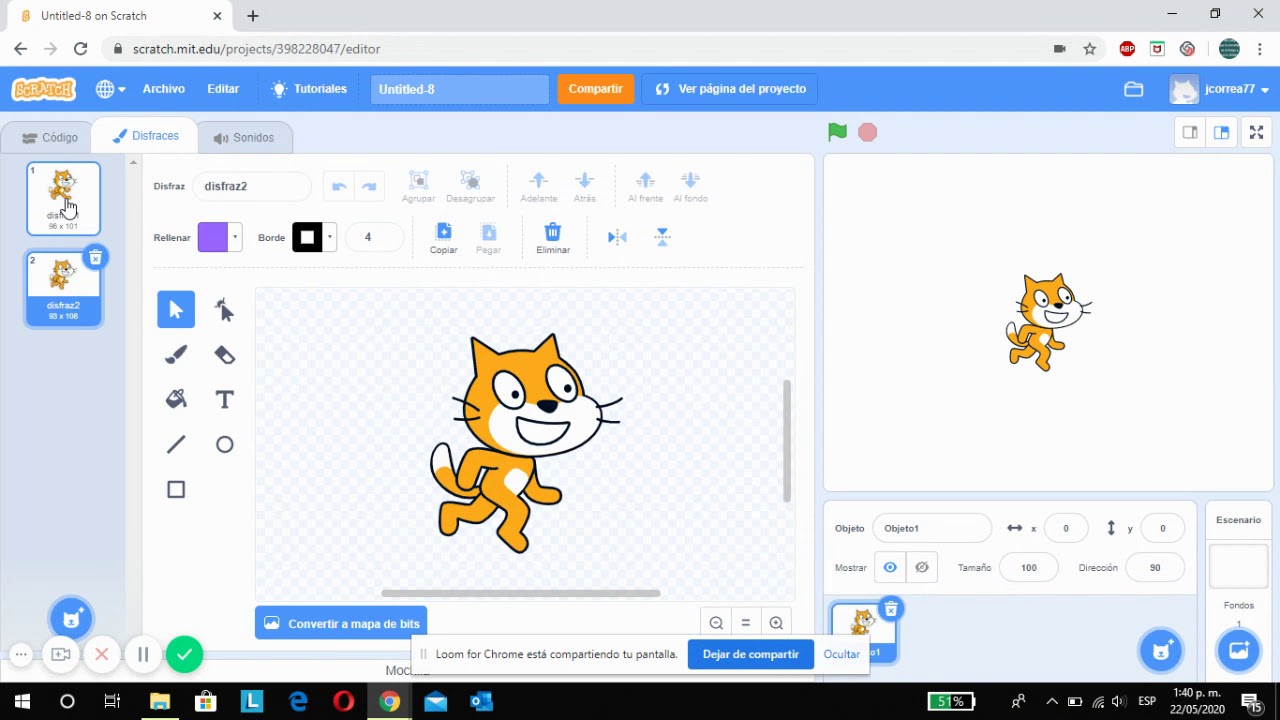The width and height of the screenshot is (1280, 720).
Task: Click the Pegar icon
Action: [488, 237]
